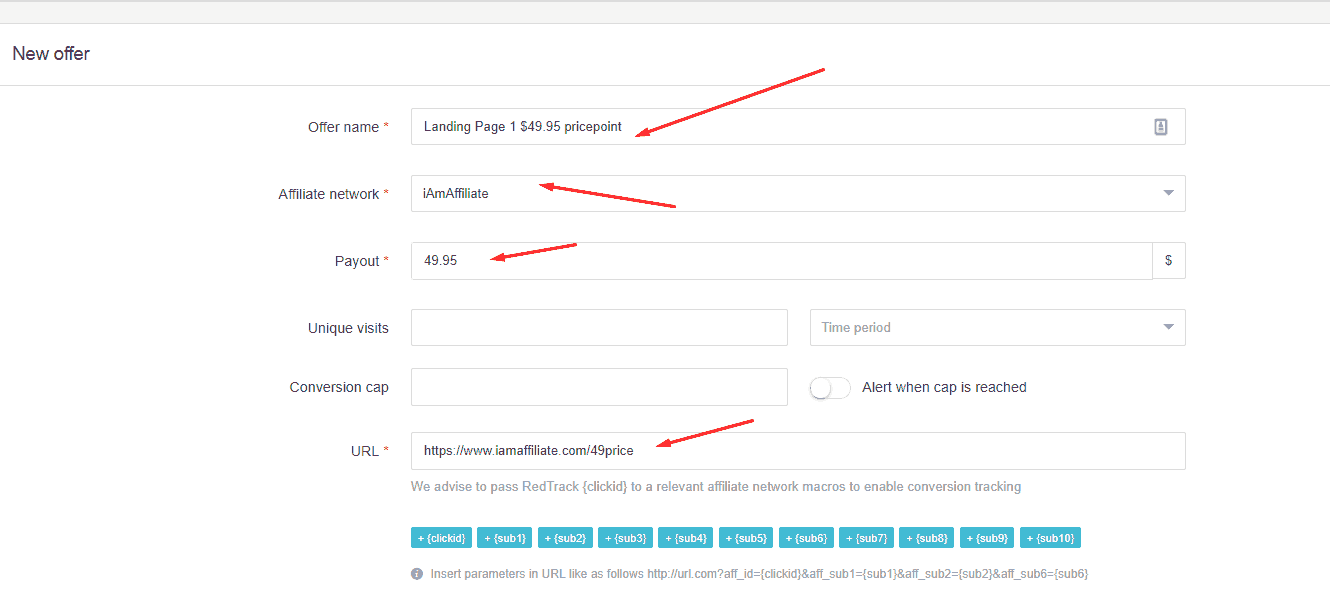This screenshot has width=1330, height=606.
Task: Click the info icon beside Insert parameters hint
Action: point(417,574)
